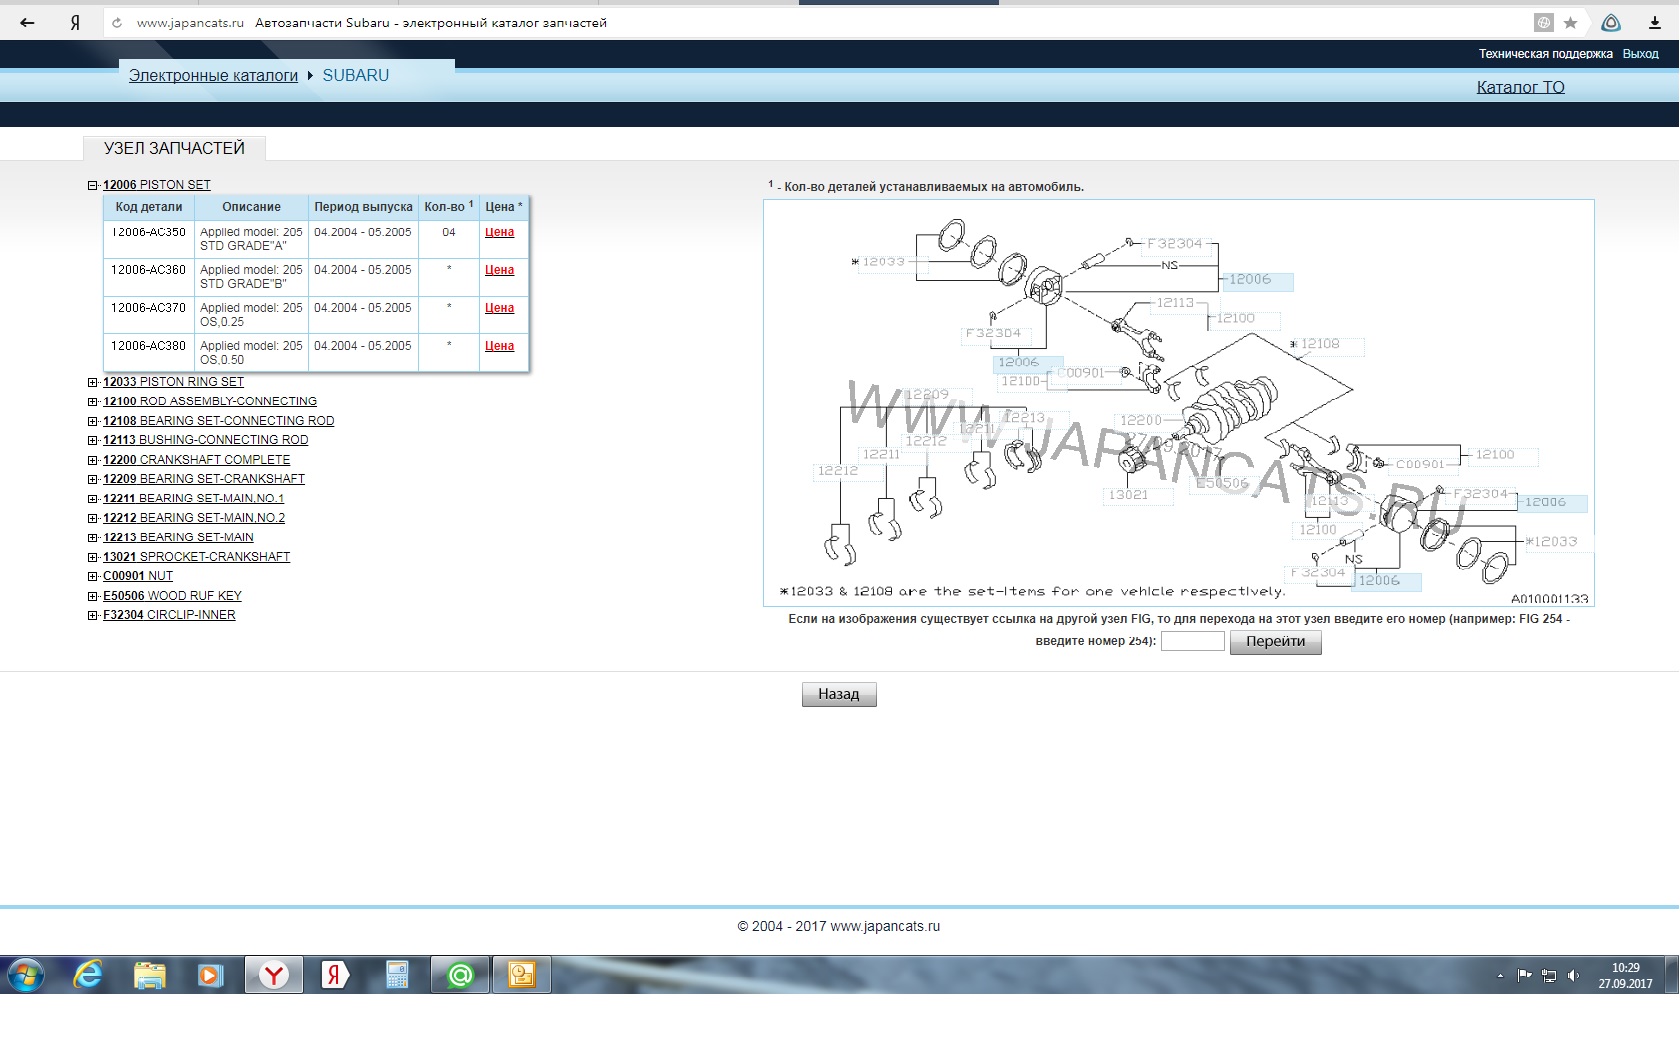Click the Yandex 'Я' home icon
The height and width of the screenshot is (1050, 1680).
[75, 22]
